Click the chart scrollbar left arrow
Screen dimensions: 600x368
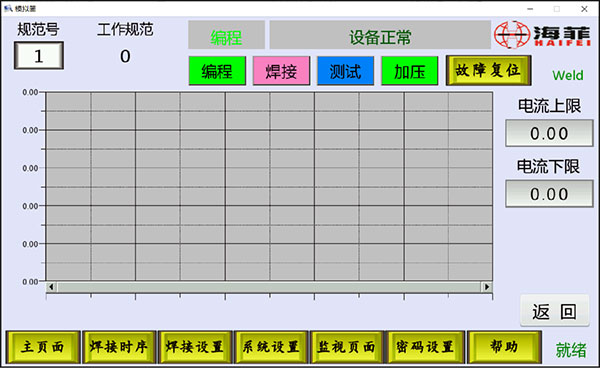point(51,287)
